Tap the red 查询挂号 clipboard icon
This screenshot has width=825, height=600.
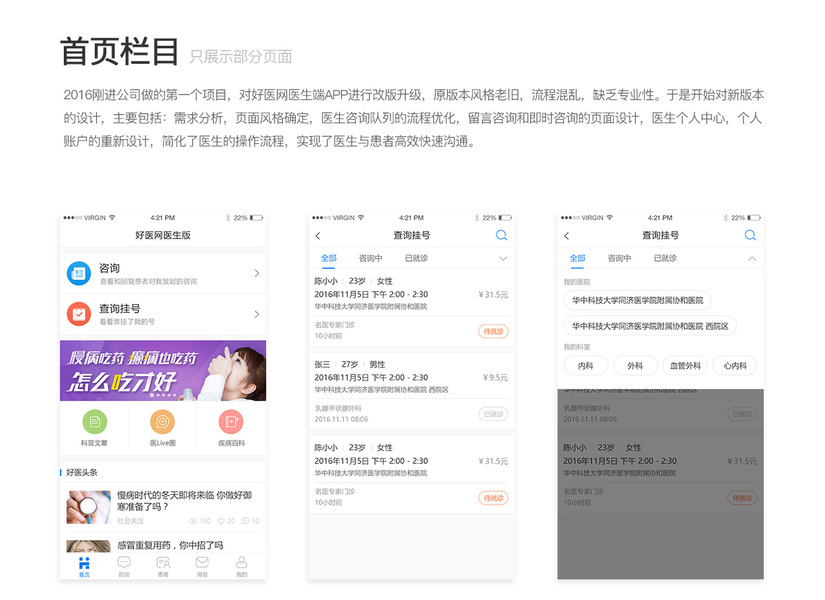(x=79, y=314)
